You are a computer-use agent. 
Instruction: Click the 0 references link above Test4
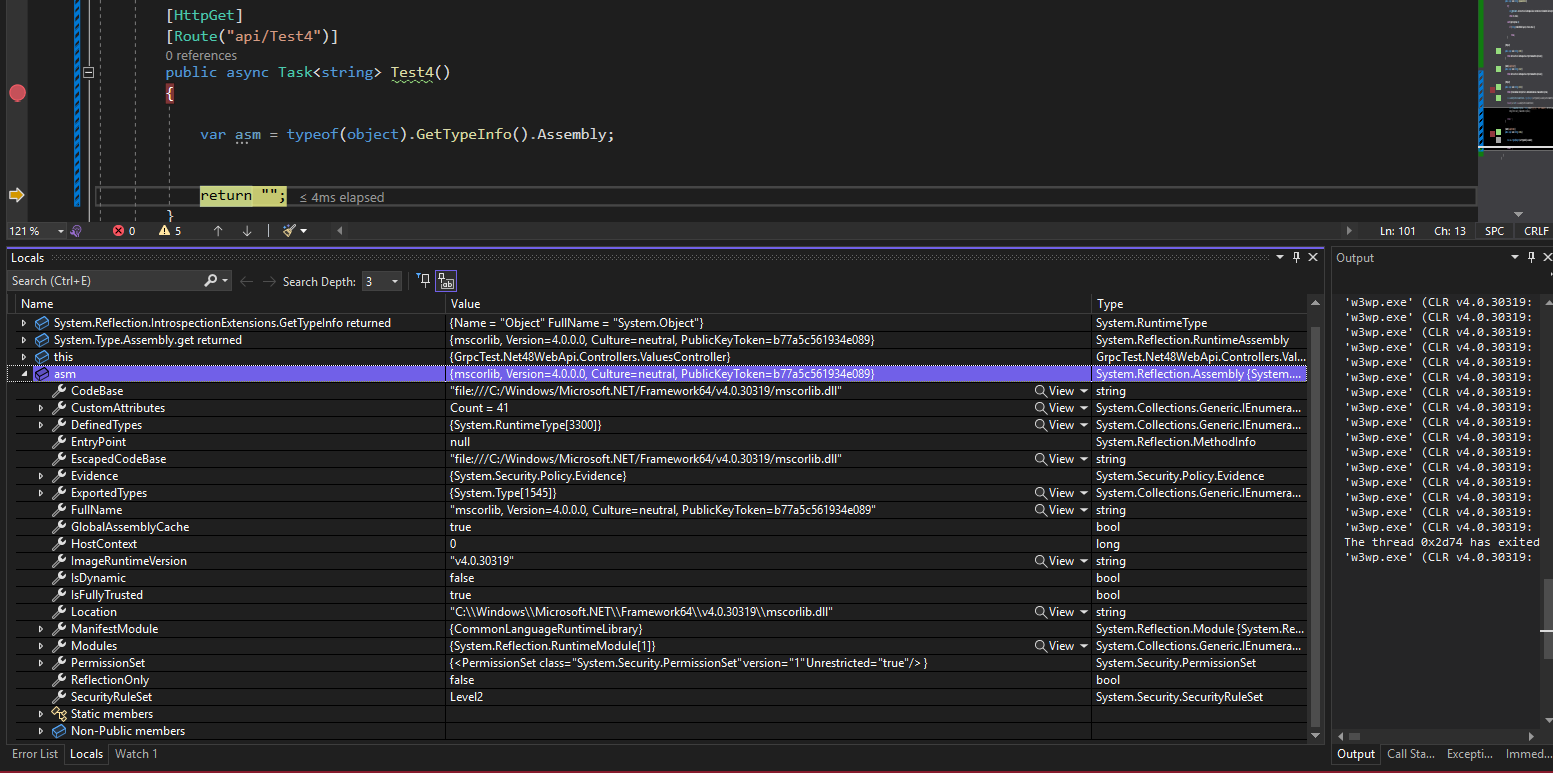(201, 55)
